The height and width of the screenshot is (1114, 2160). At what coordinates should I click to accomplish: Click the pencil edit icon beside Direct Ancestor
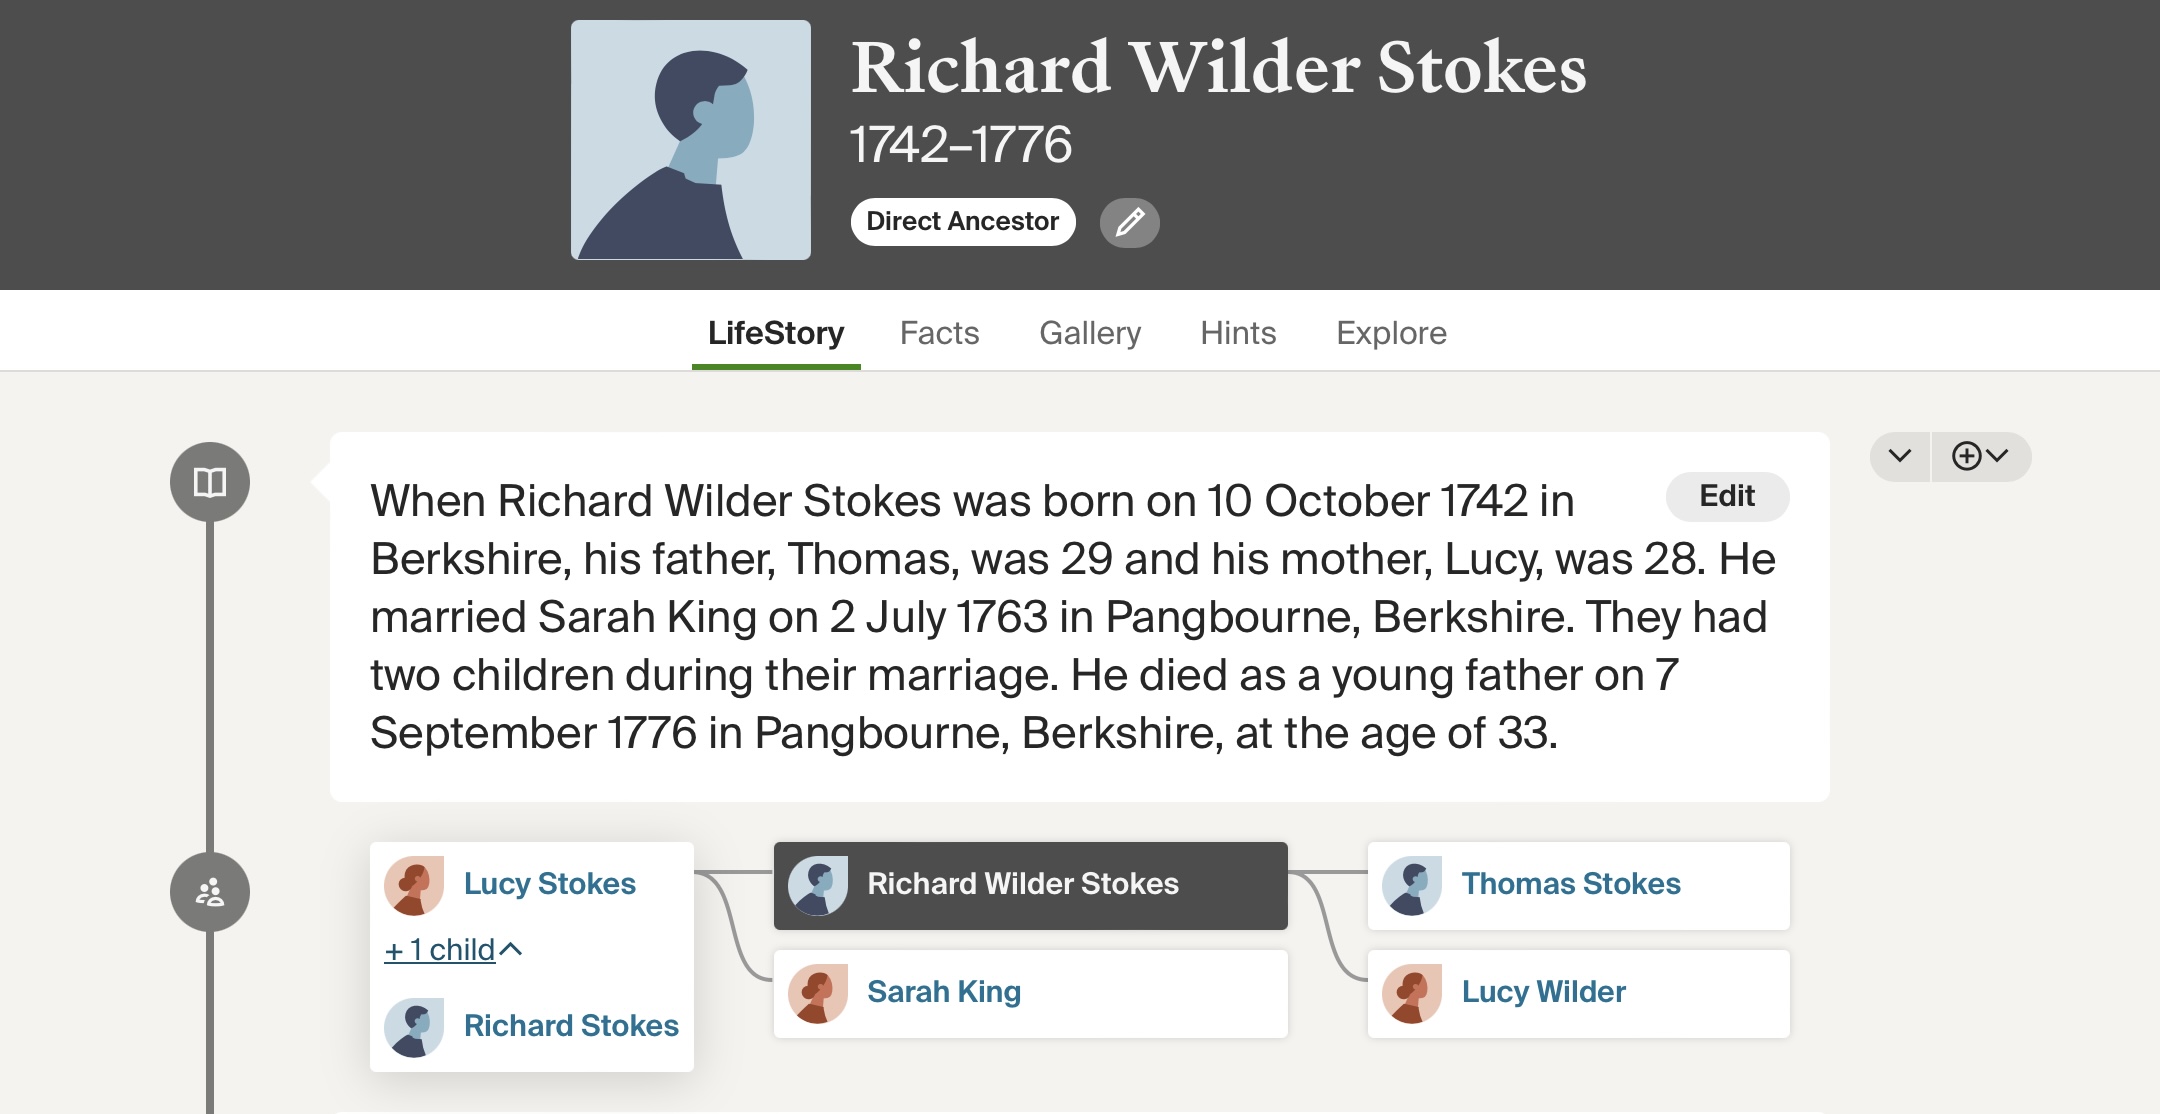(1129, 222)
